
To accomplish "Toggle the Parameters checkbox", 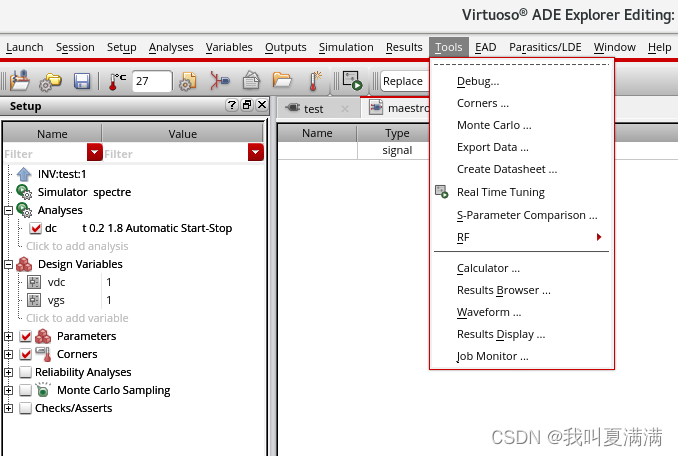I will (x=26, y=336).
